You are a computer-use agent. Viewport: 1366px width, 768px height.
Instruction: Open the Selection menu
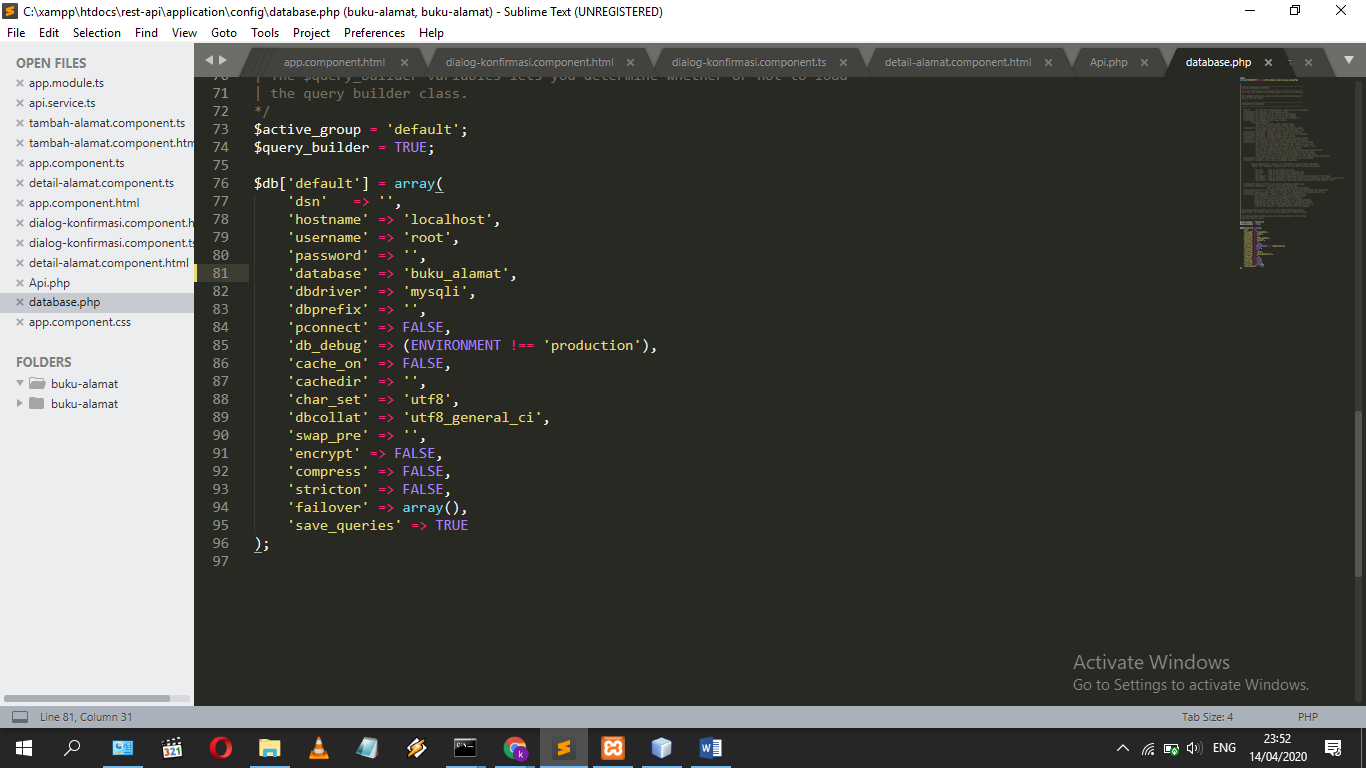point(97,33)
